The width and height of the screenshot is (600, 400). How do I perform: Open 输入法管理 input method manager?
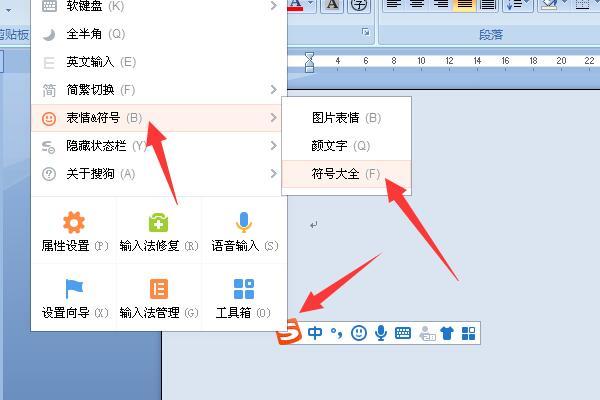click(158, 298)
